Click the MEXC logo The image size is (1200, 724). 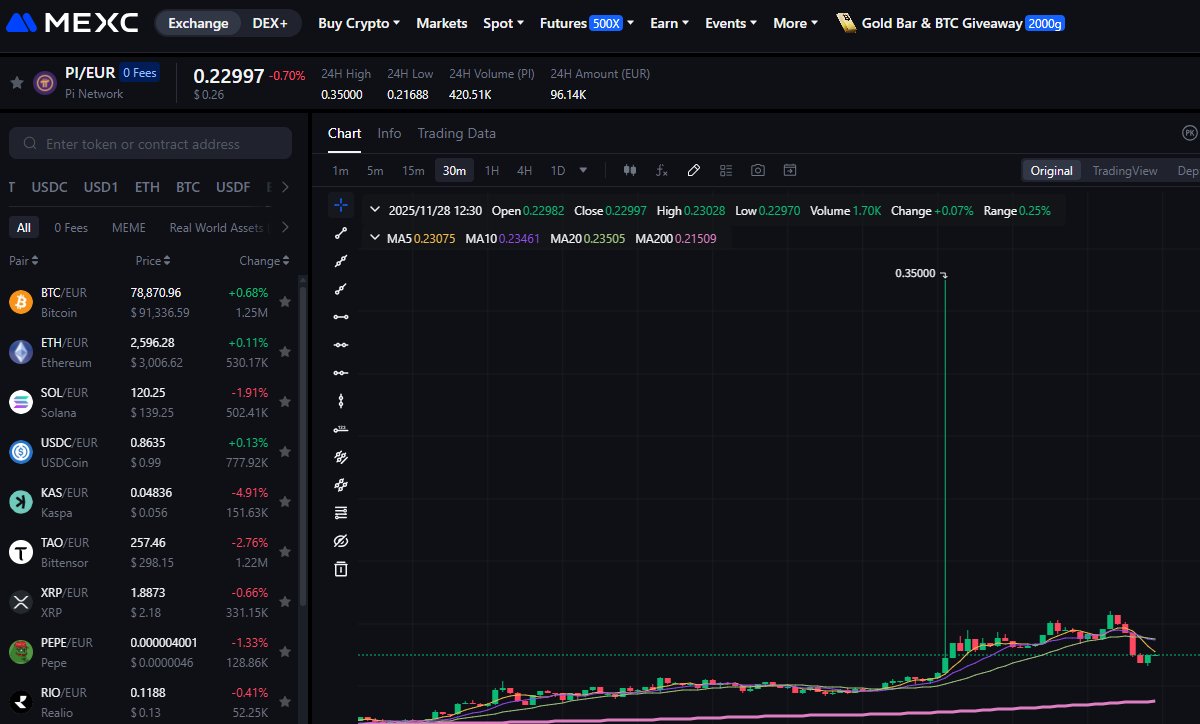click(70, 22)
